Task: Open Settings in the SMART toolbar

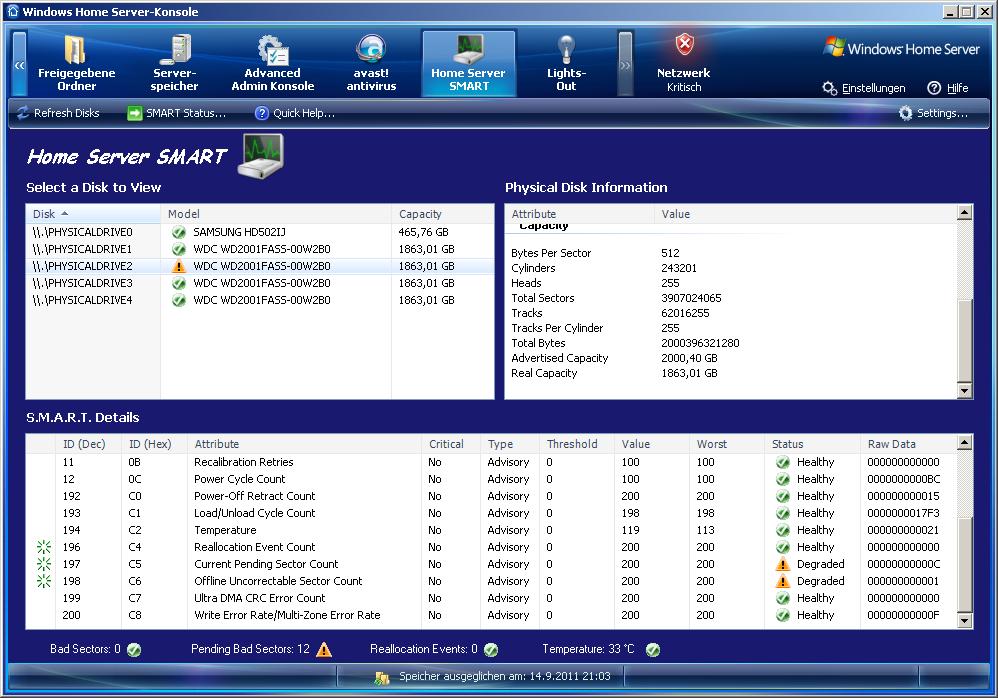Action: [x=933, y=113]
